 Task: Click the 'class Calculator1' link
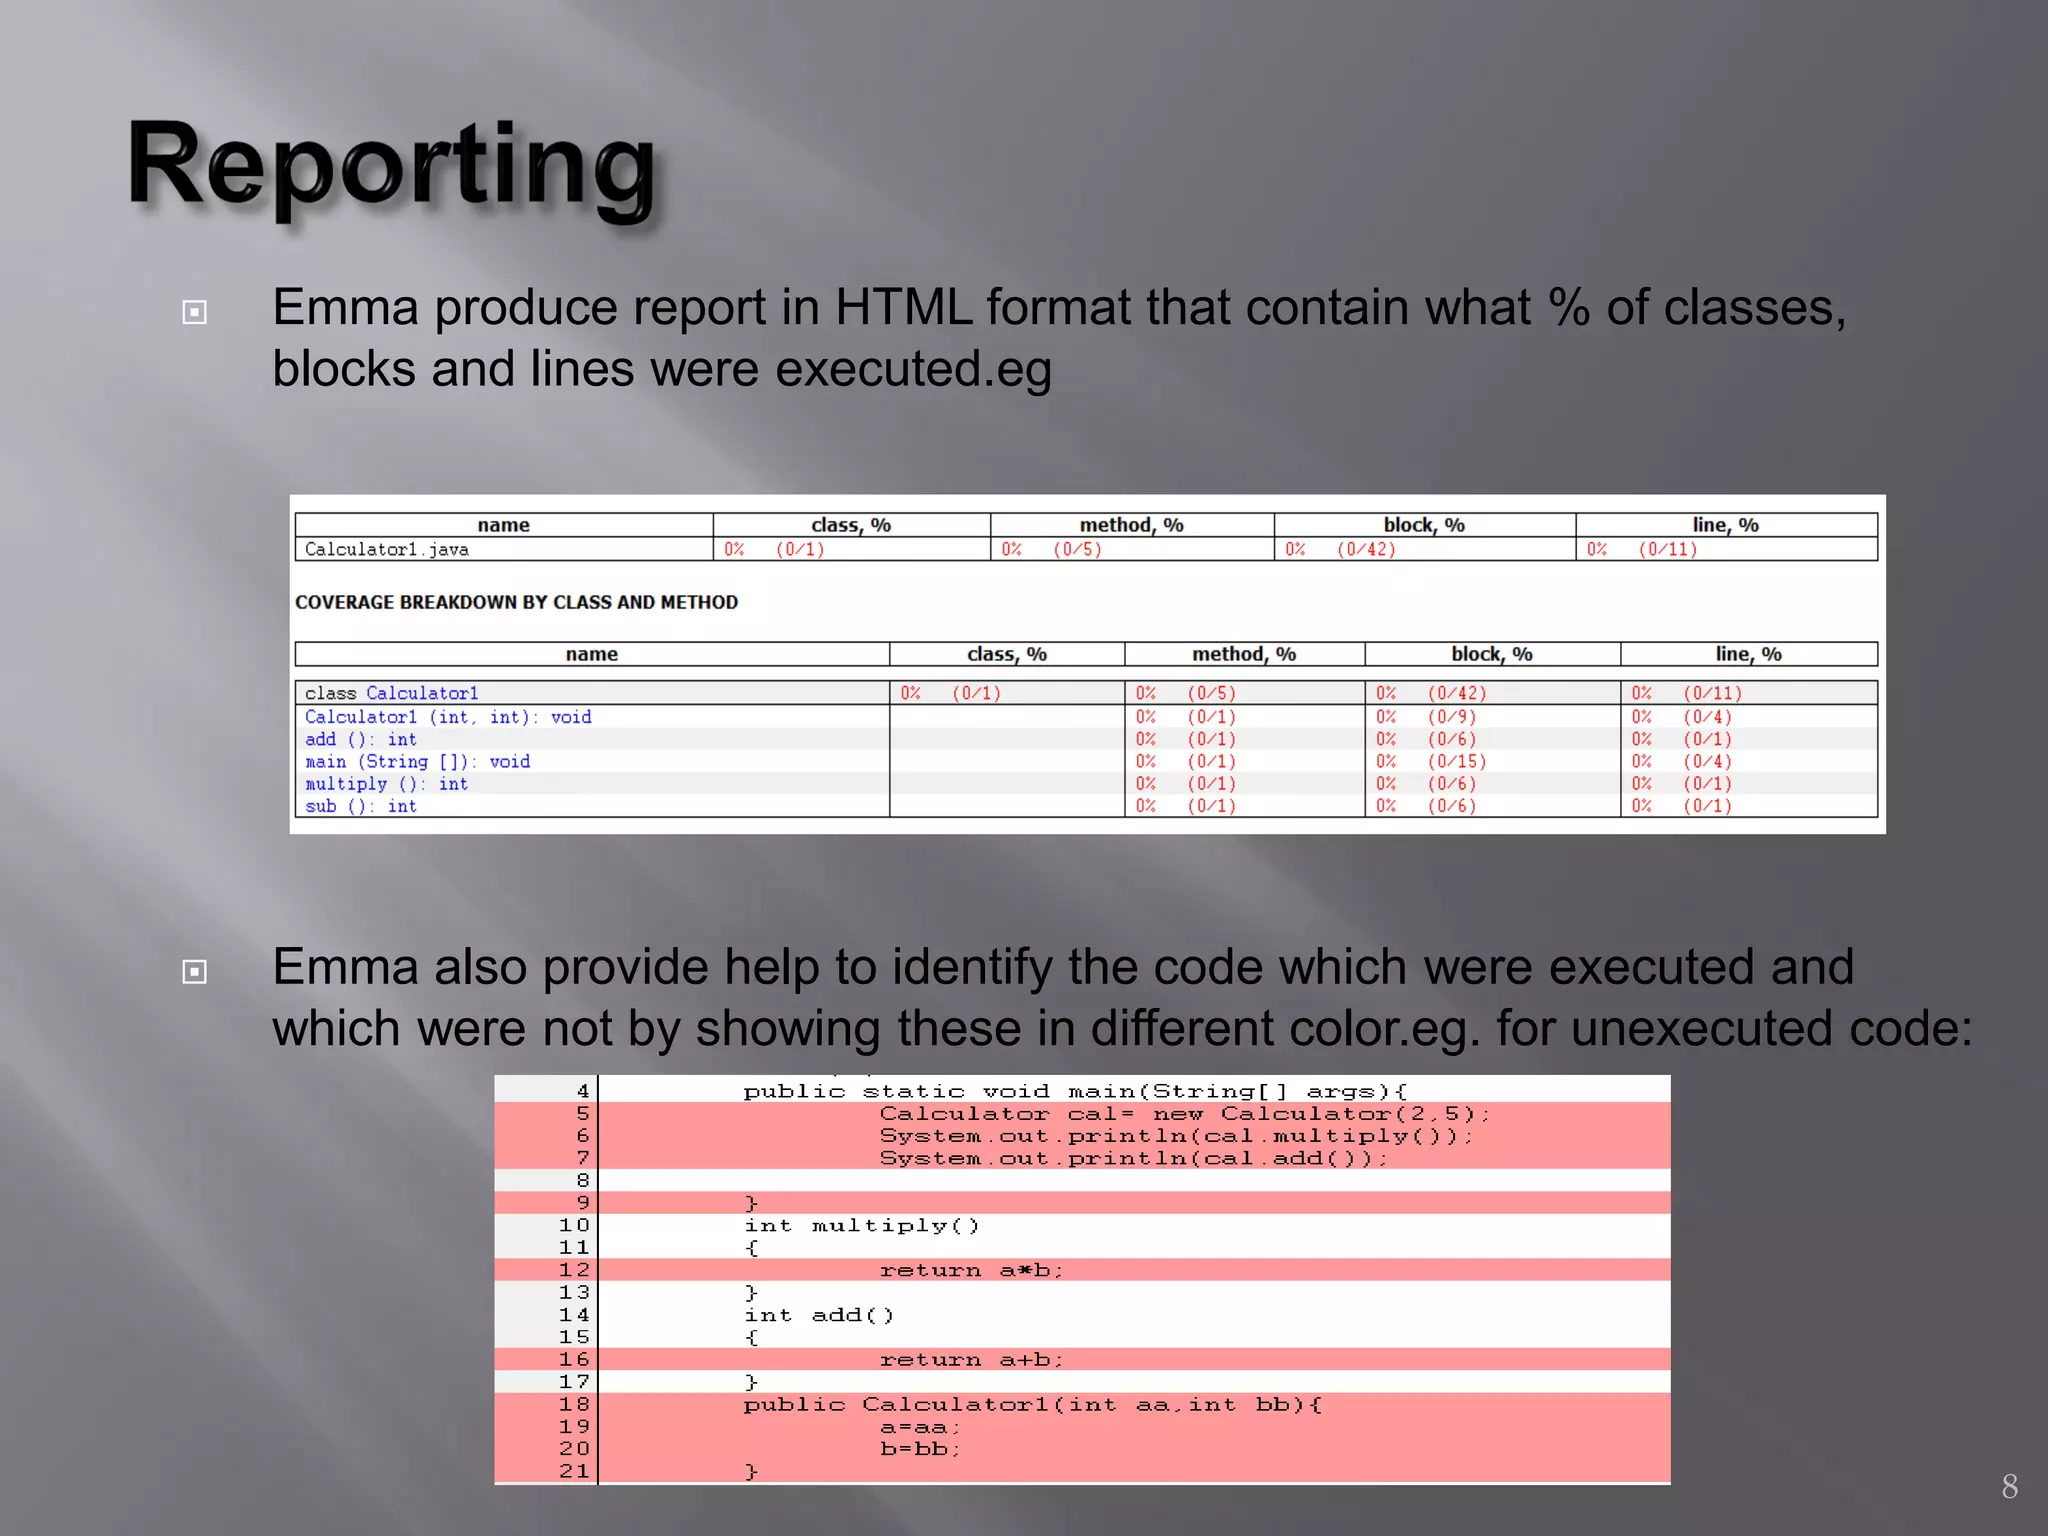tap(422, 693)
